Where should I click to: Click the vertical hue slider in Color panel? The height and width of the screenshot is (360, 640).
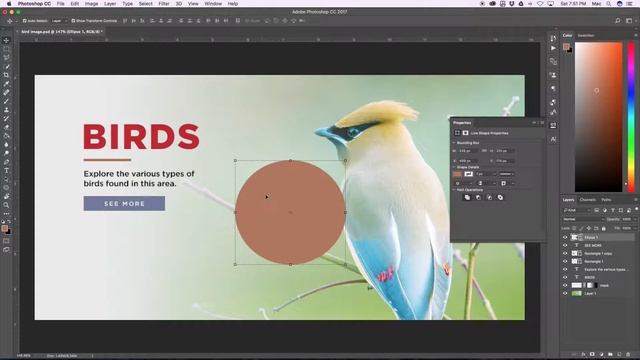(631, 116)
